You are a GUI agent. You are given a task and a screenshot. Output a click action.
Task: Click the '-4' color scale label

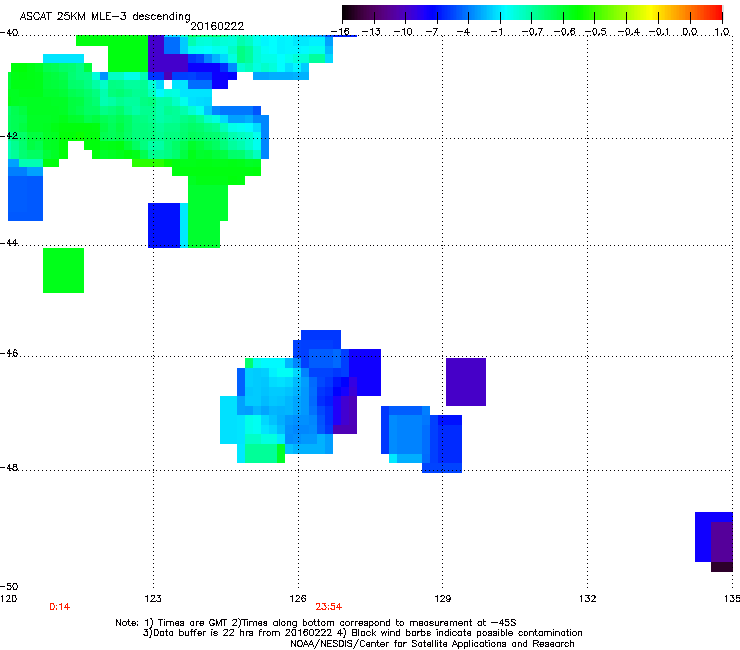point(465,32)
